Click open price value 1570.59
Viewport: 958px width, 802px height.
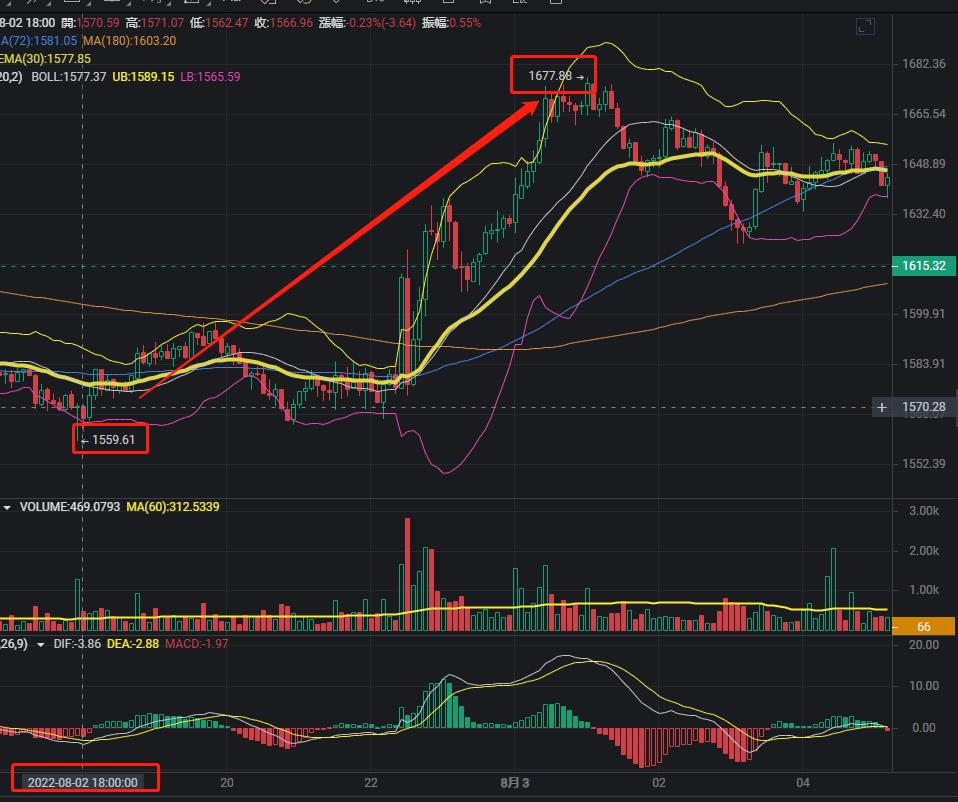pos(98,23)
